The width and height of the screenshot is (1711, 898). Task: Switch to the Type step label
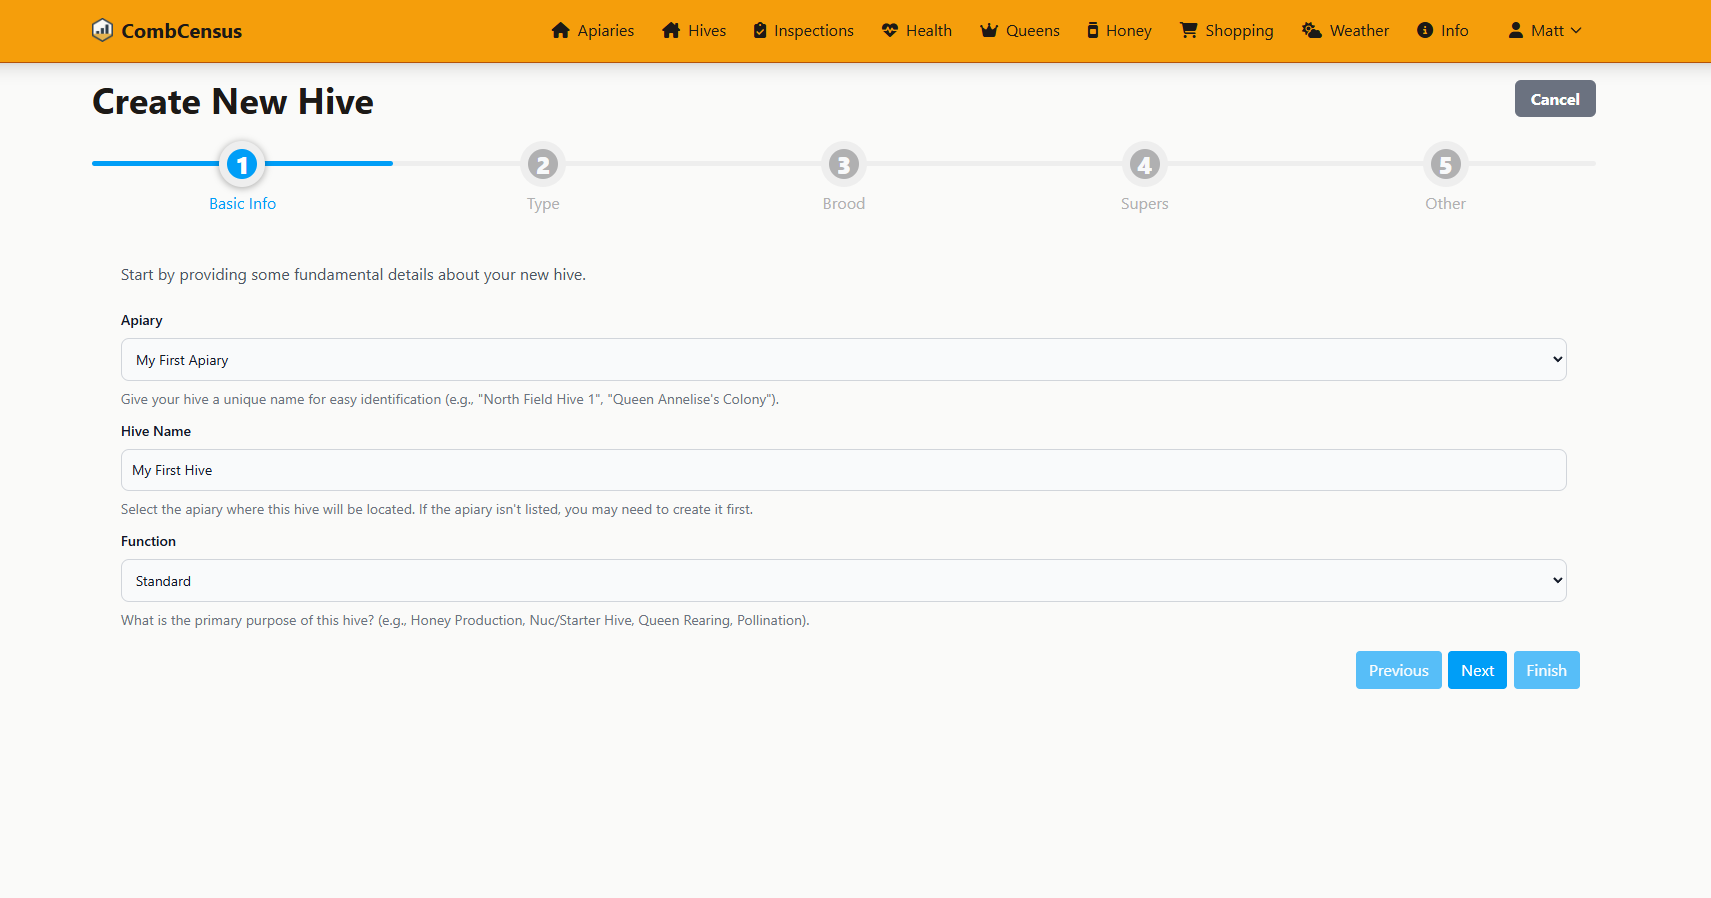coord(543,204)
